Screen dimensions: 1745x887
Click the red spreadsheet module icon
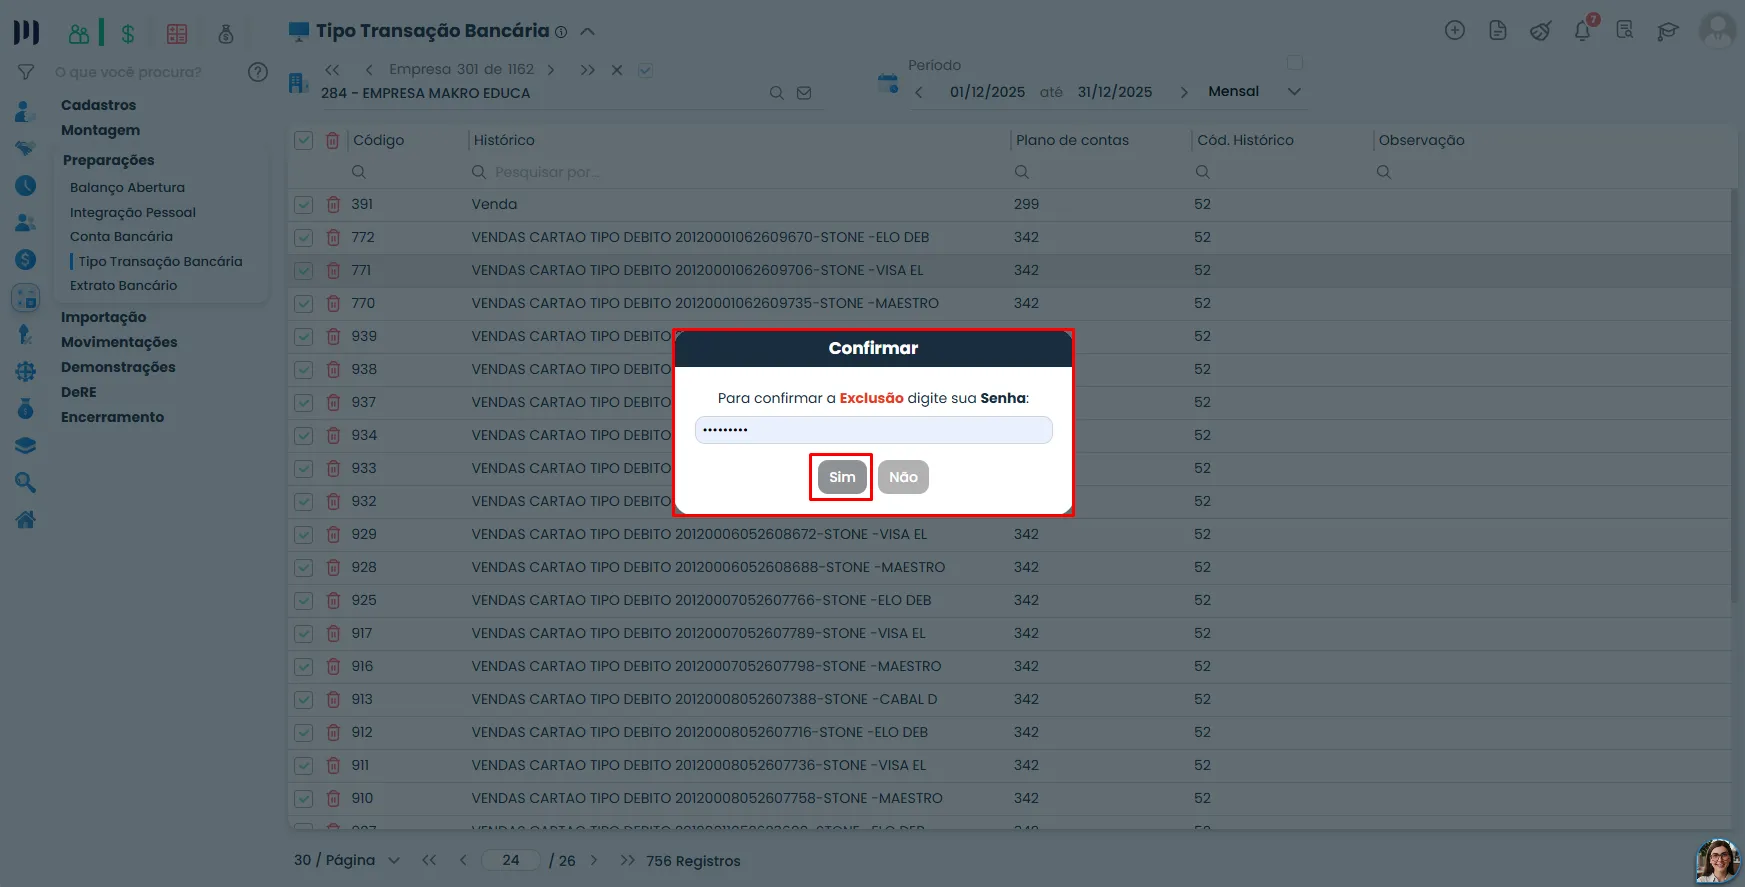[177, 34]
